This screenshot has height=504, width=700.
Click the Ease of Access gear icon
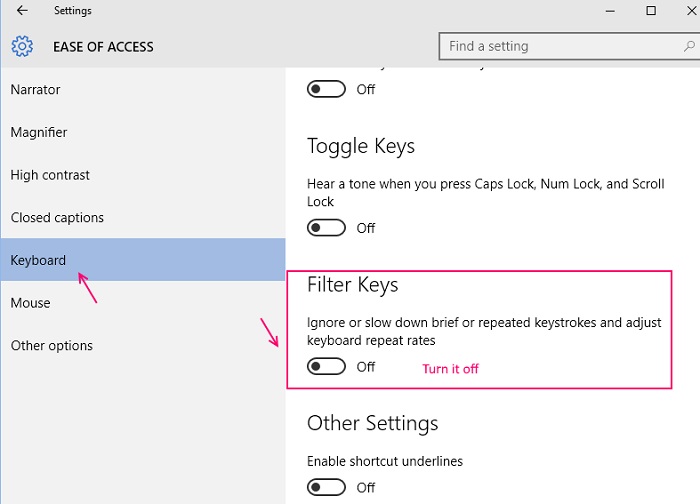tap(22, 46)
